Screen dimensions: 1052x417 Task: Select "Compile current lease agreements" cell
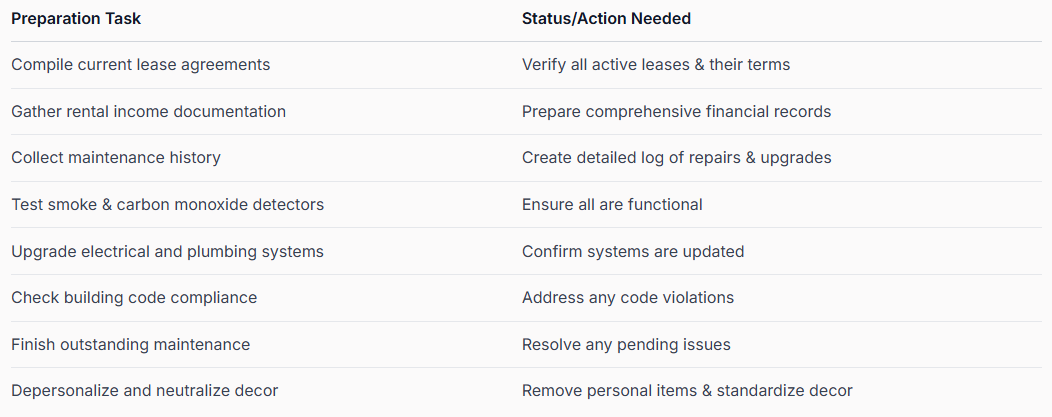[141, 65]
